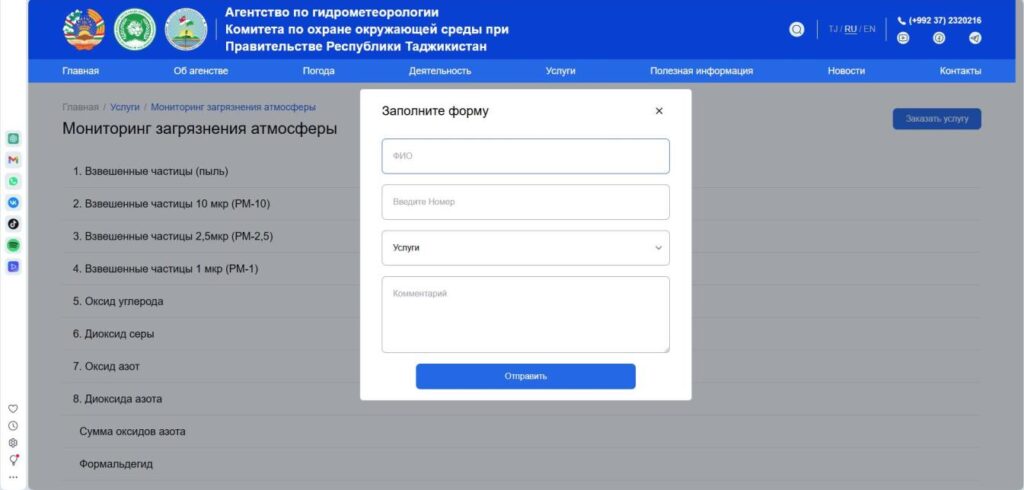The image size is (1024, 490).
Task: Switch site language to TJ
Action: click(833, 29)
